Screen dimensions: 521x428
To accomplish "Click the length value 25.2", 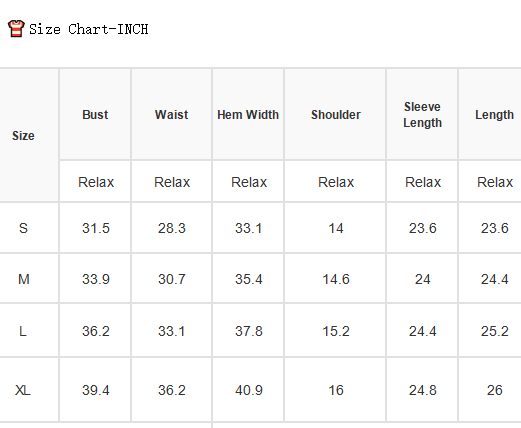I will [x=495, y=331].
